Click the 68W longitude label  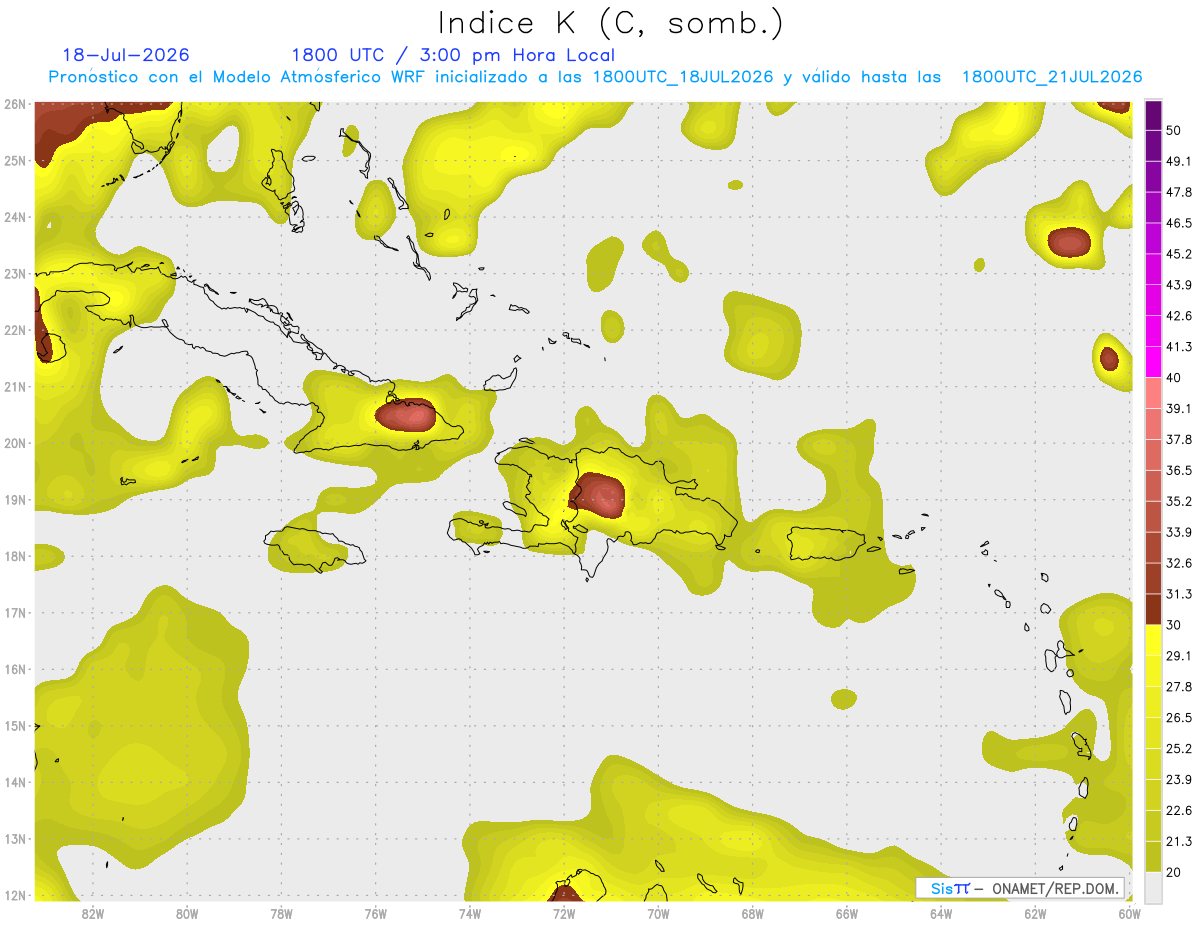[x=752, y=913]
